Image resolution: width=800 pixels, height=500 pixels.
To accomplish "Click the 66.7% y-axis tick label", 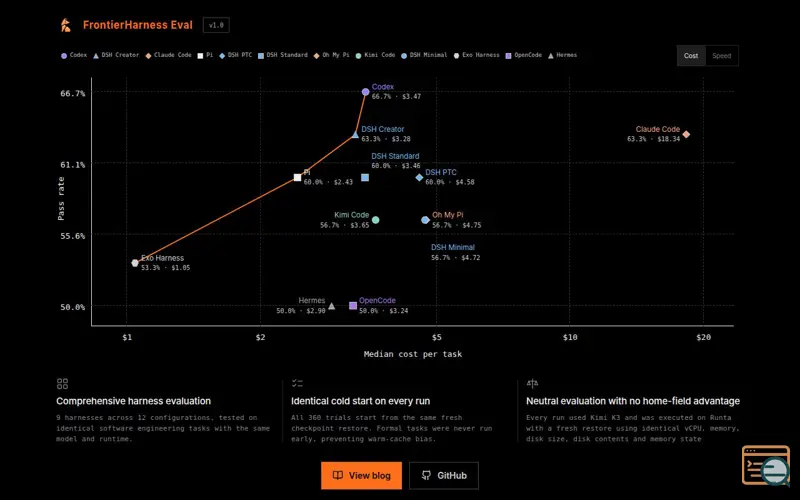I will [72, 93].
